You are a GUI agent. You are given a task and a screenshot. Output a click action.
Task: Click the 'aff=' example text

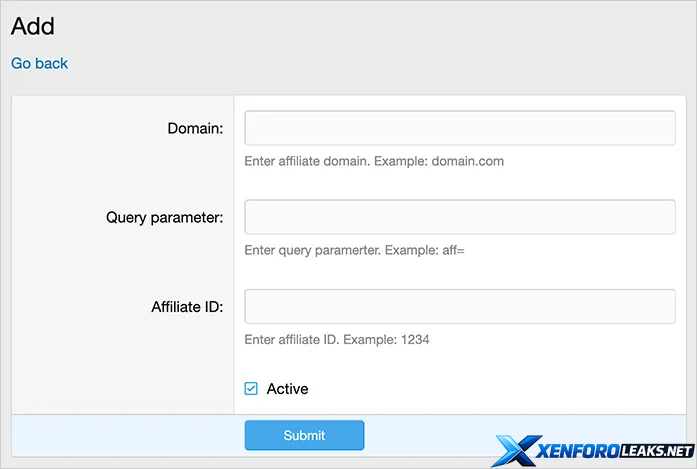click(454, 250)
